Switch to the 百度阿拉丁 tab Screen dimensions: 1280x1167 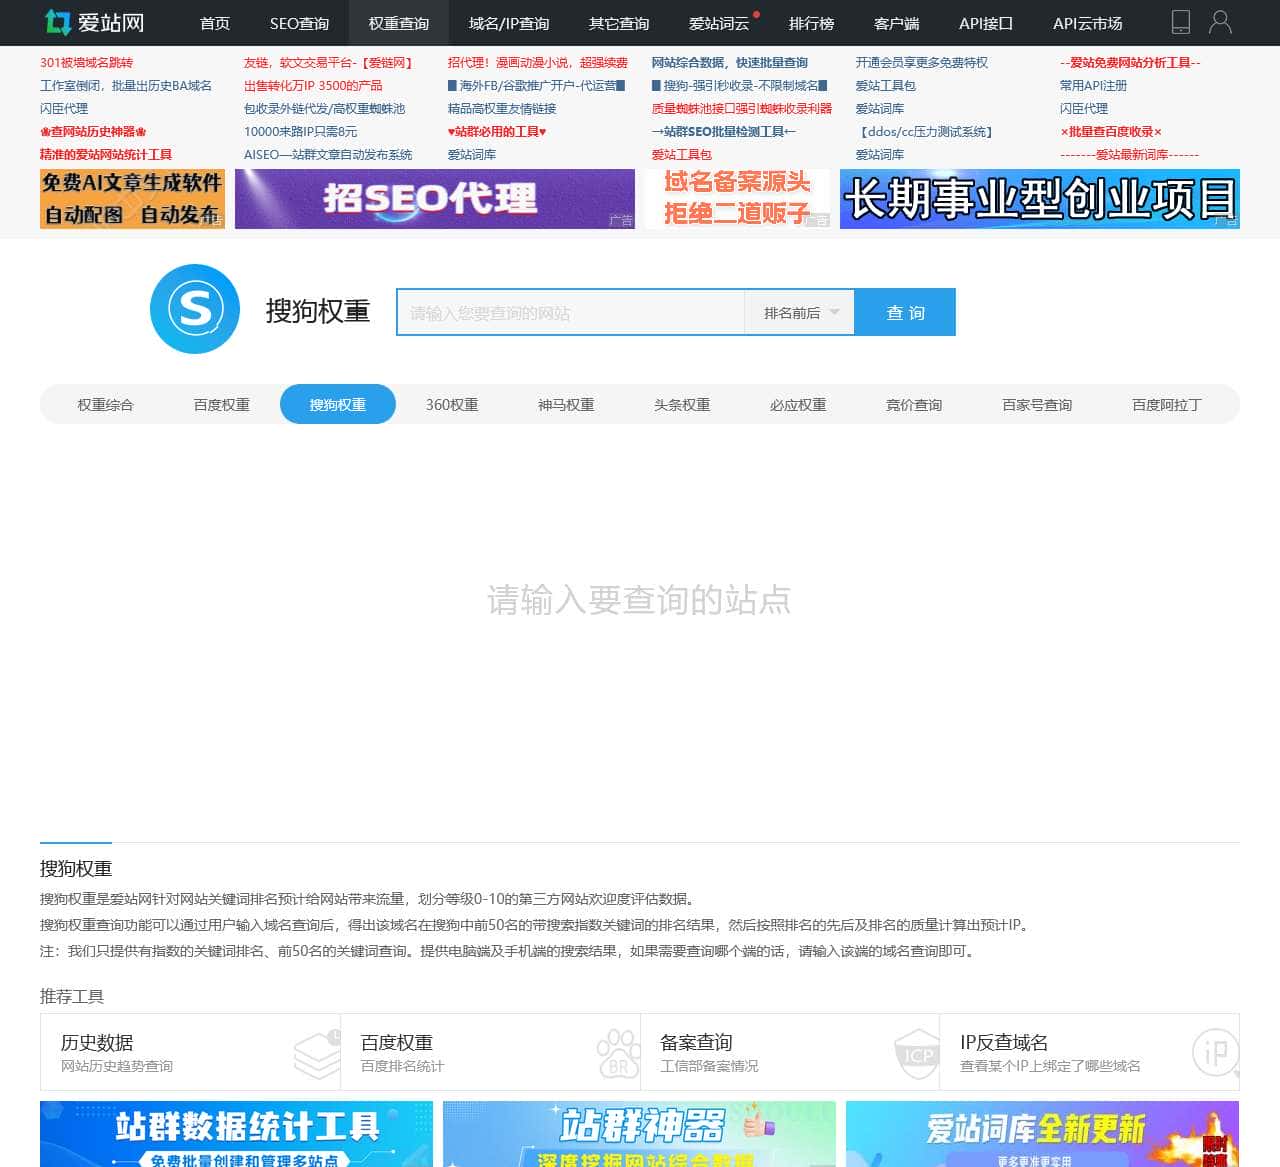click(1167, 405)
